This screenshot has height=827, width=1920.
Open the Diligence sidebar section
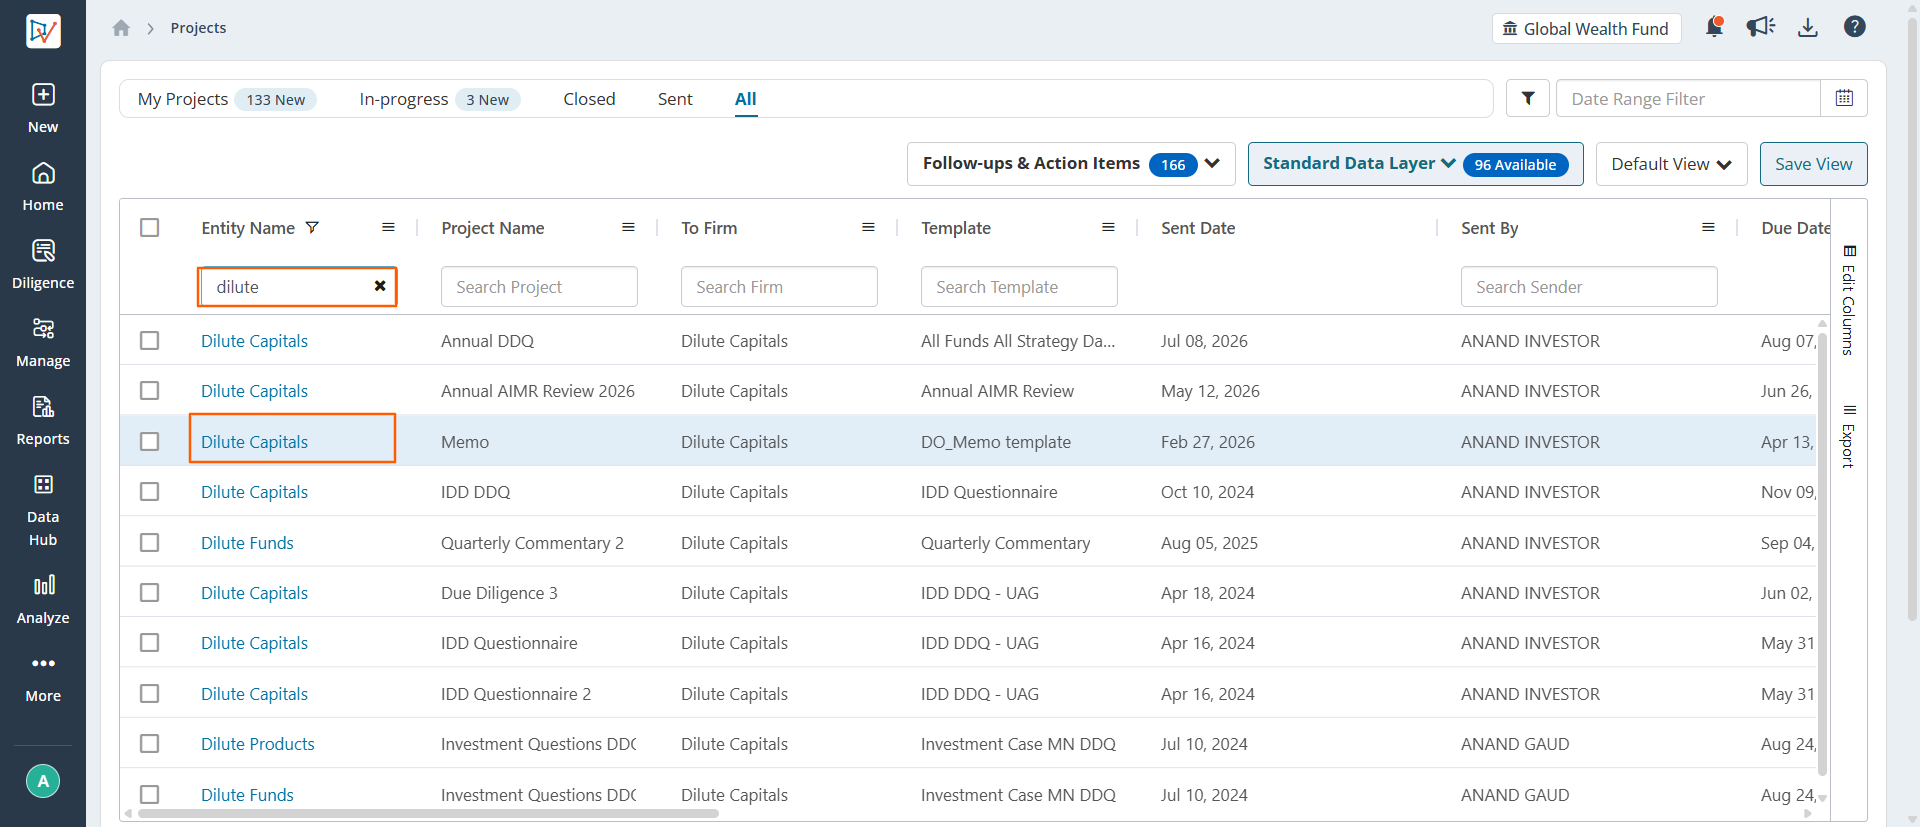coord(43,265)
